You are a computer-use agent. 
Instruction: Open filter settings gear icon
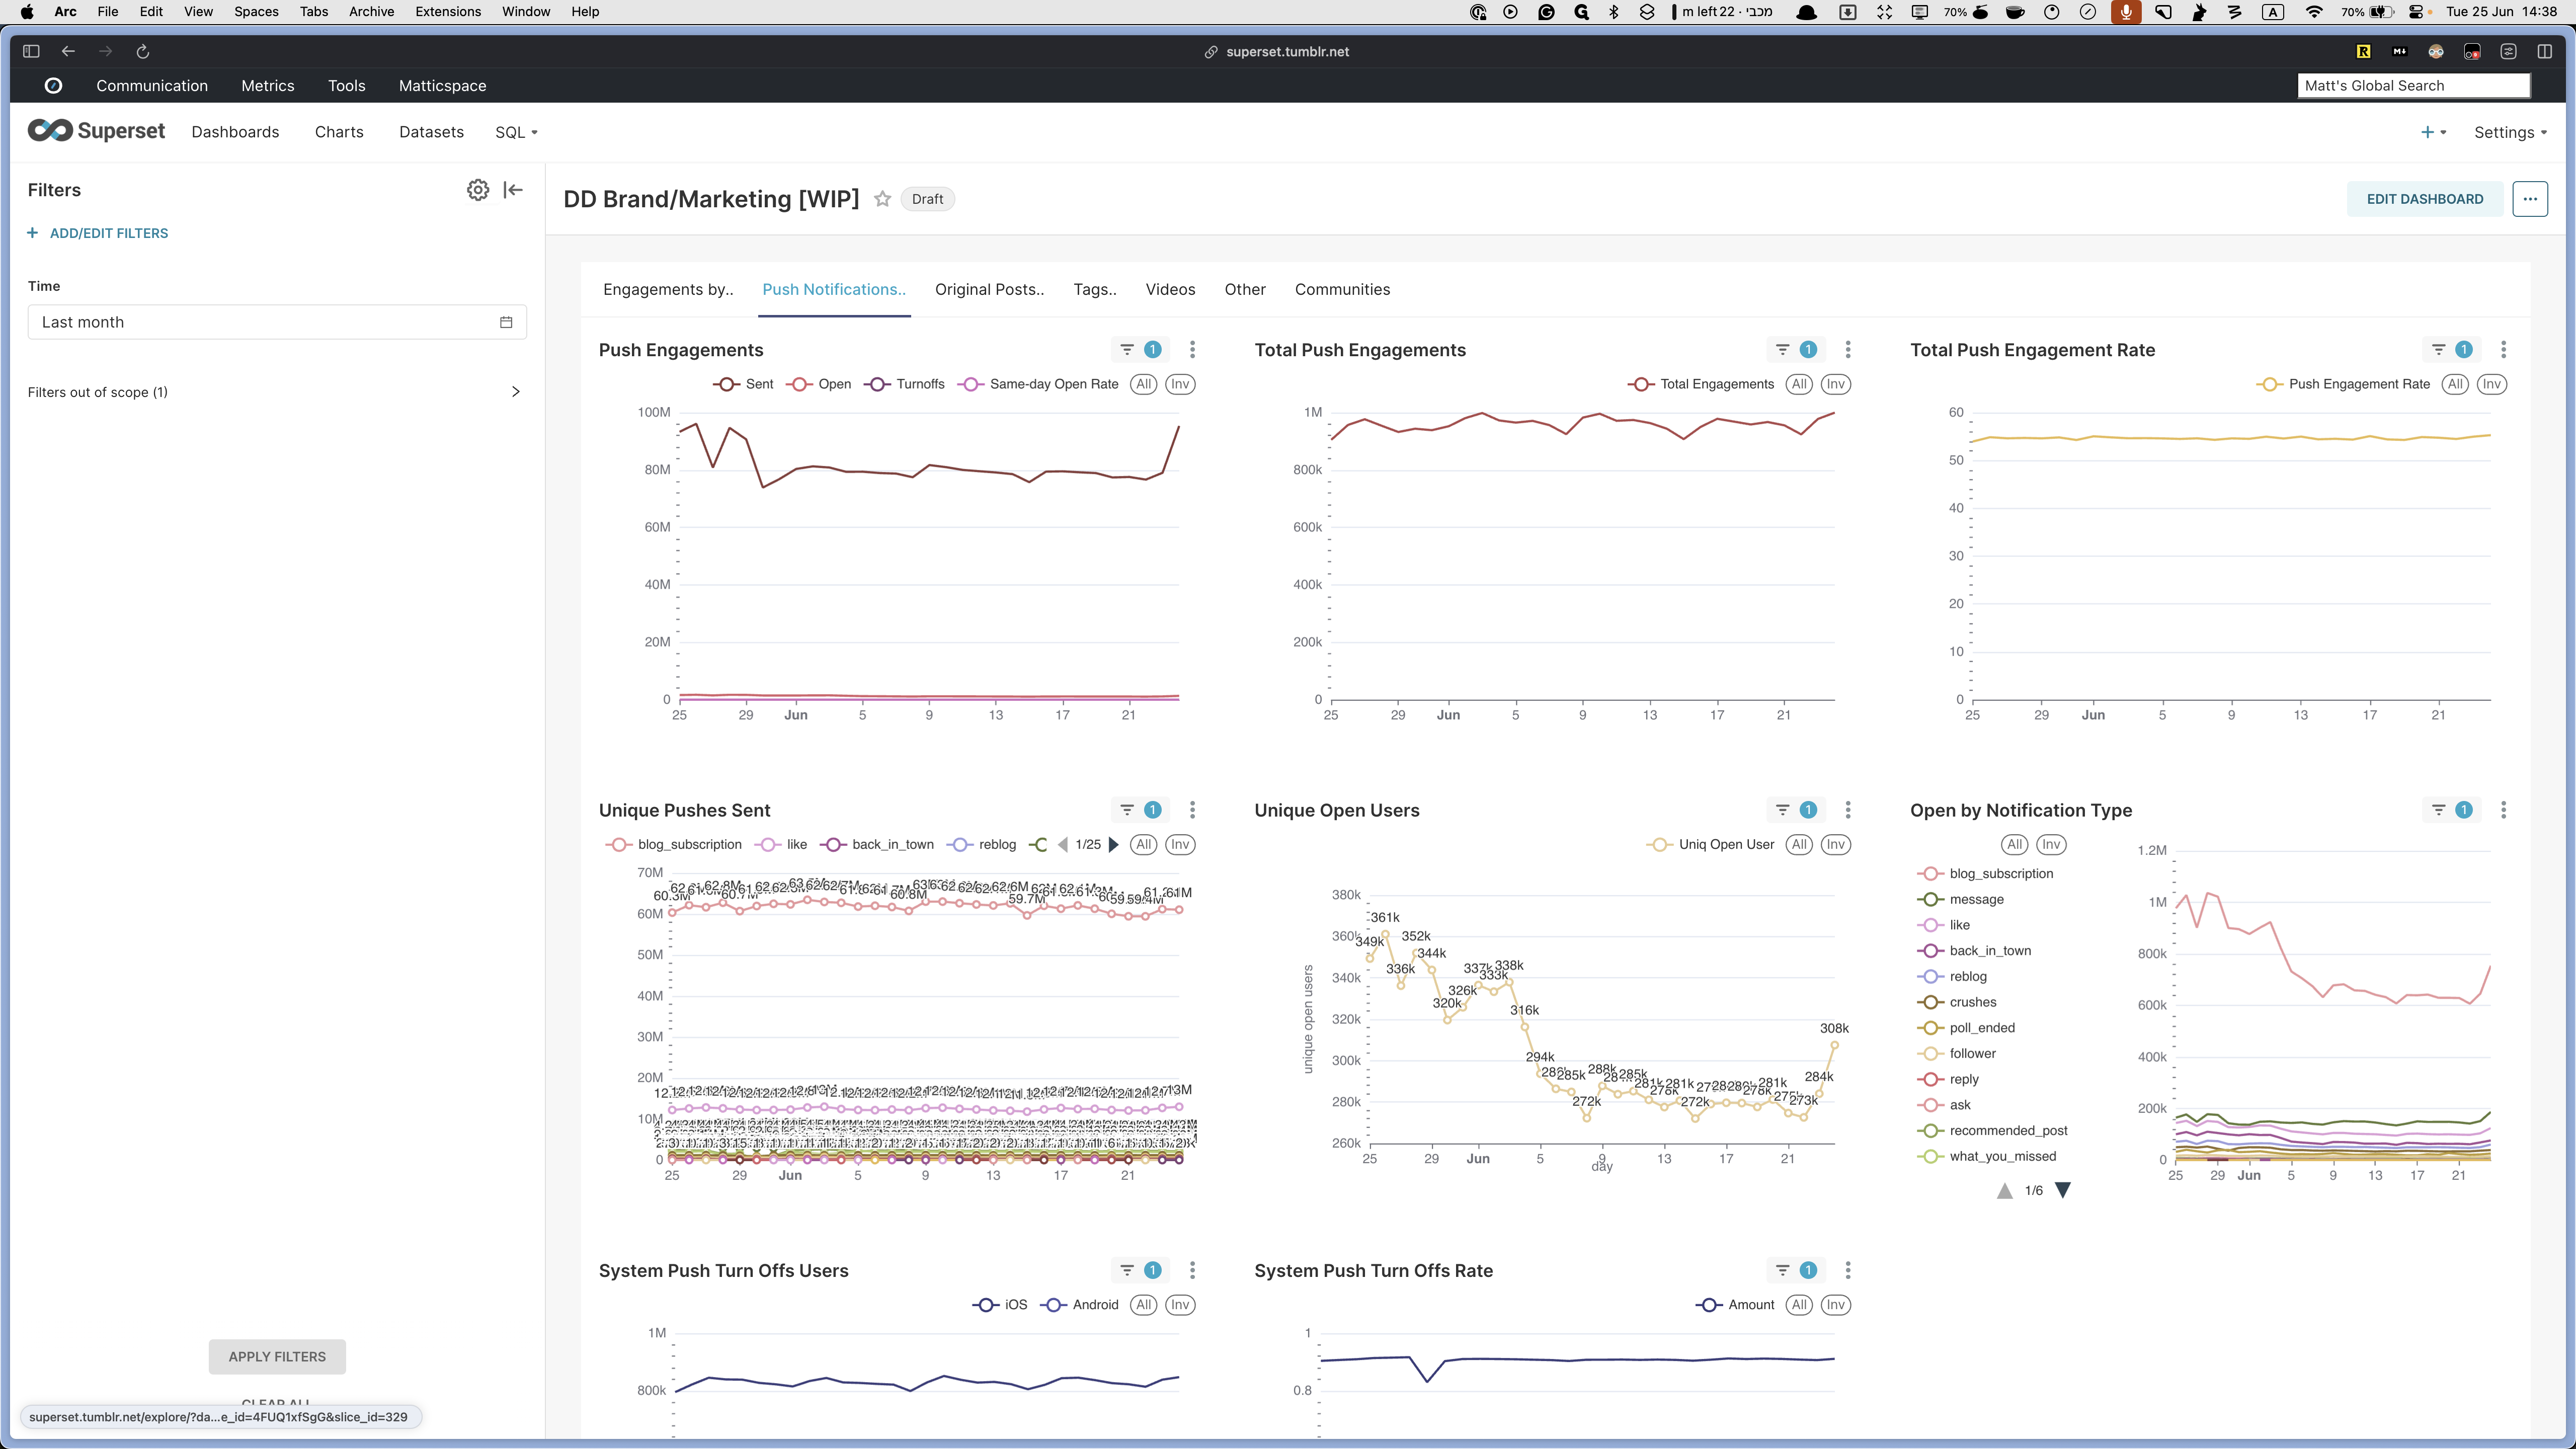click(x=478, y=190)
